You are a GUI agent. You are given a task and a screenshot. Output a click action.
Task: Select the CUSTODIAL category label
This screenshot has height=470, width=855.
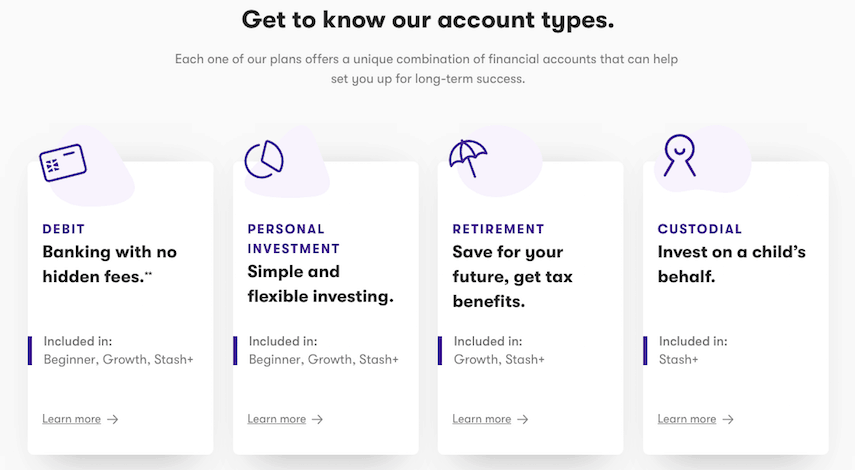click(700, 229)
